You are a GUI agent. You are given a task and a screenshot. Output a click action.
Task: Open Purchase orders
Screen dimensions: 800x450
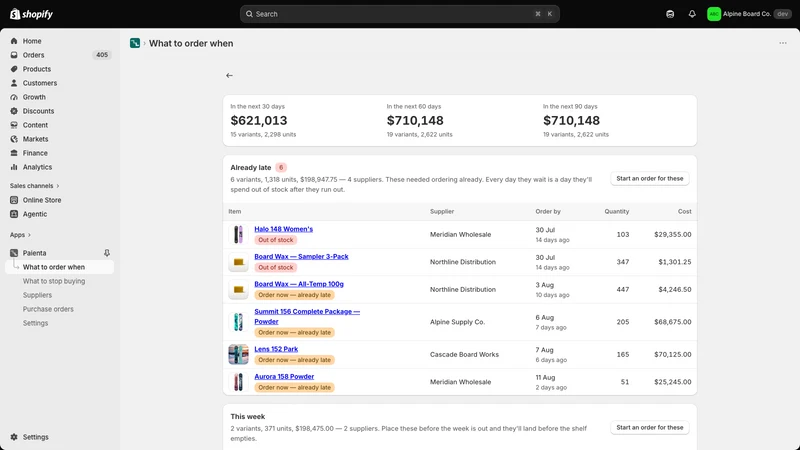[x=48, y=309]
